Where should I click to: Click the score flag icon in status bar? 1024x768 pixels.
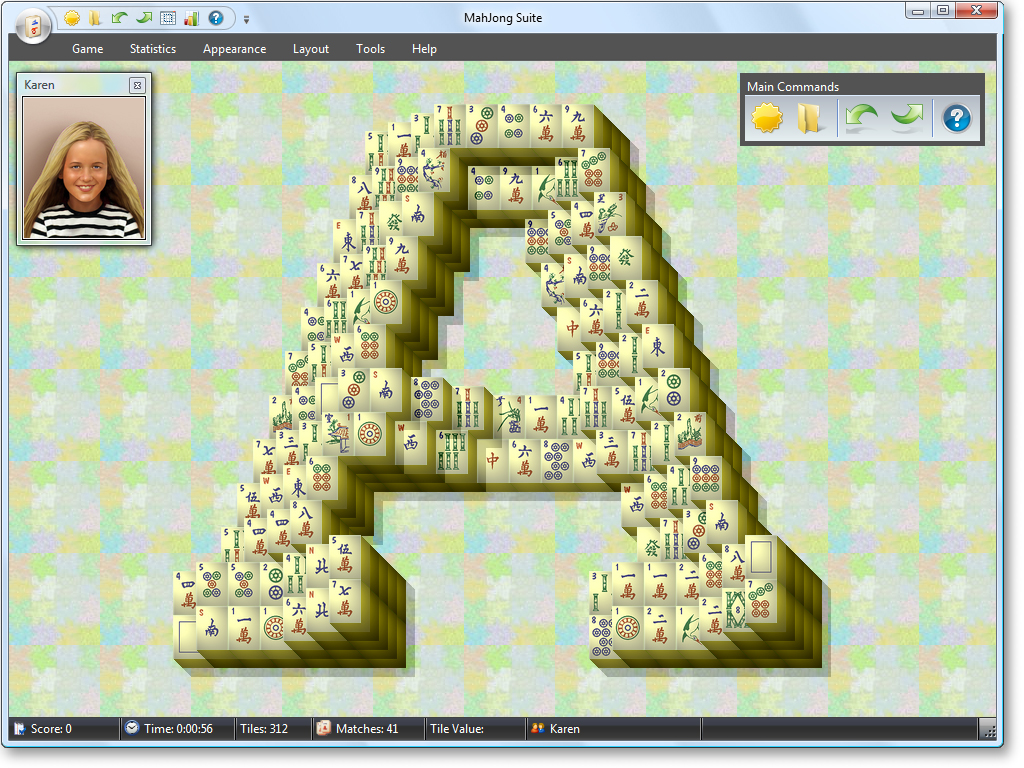pyautogui.click(x=20, y=729)
